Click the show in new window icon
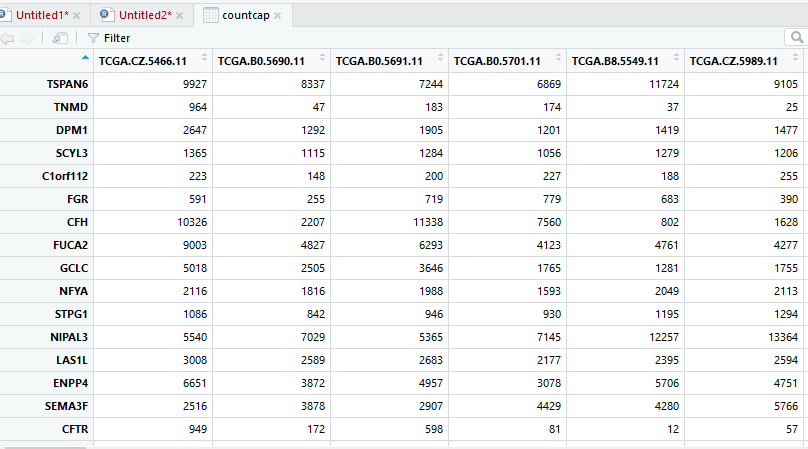This screenshot has width=808, height=449. click(60, 38)
